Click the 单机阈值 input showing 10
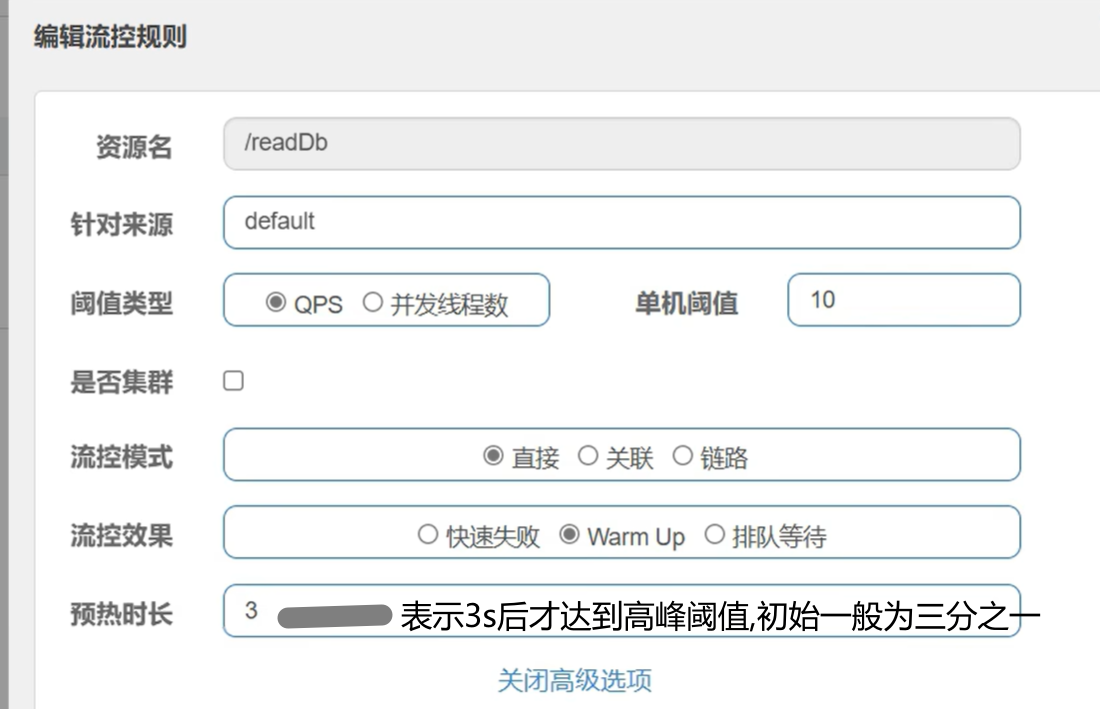This screenshot has width=1100, height=709. pyautogui.click(x=904, y=300)
